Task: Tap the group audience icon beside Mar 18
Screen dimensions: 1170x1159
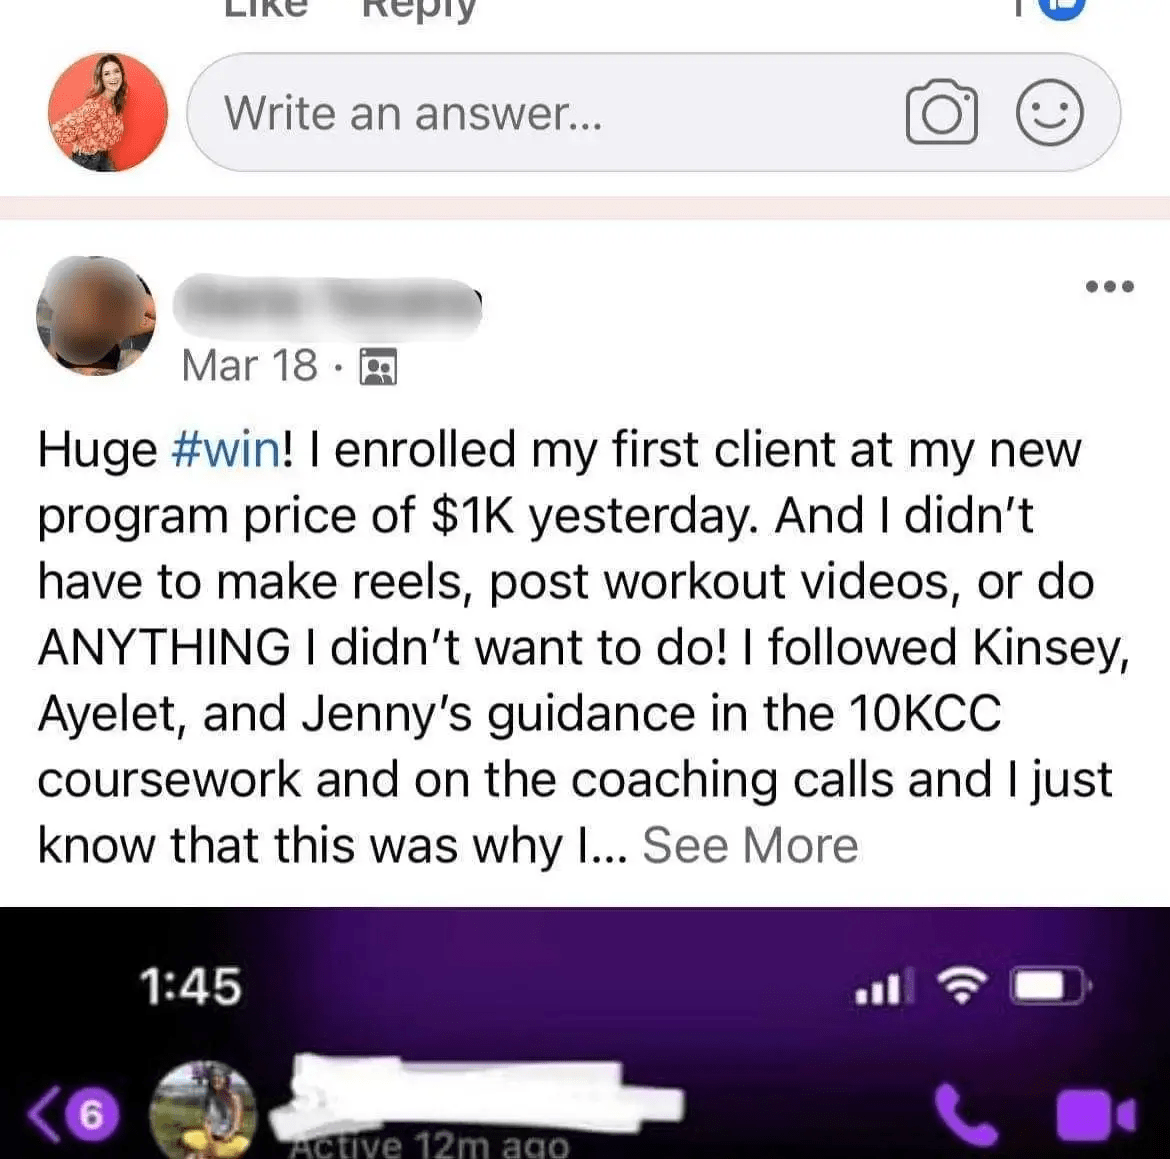Action: pyautogui.click(x=378, y=366)
